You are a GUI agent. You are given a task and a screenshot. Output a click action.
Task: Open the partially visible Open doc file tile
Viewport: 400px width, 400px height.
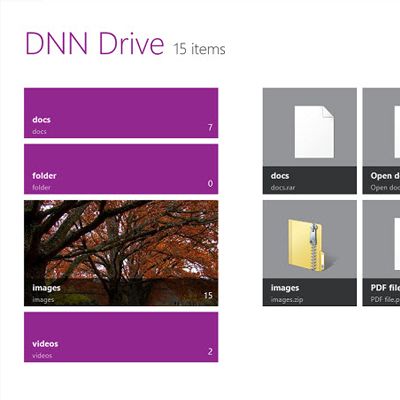pyautogui.click(x=381, y=141)
